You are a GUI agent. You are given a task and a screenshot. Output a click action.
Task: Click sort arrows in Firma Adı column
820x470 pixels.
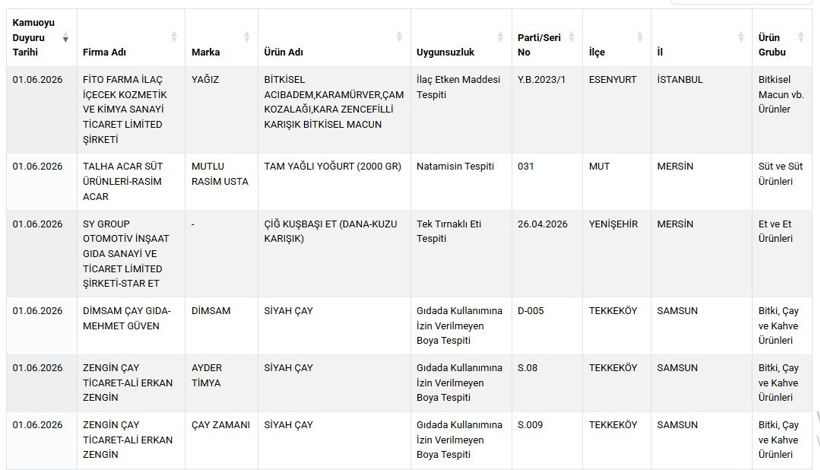[x=174, y=37]
